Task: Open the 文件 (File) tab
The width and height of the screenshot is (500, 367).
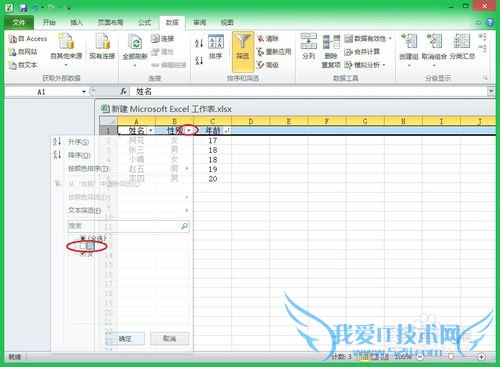Action: click(x=19, y=22)
